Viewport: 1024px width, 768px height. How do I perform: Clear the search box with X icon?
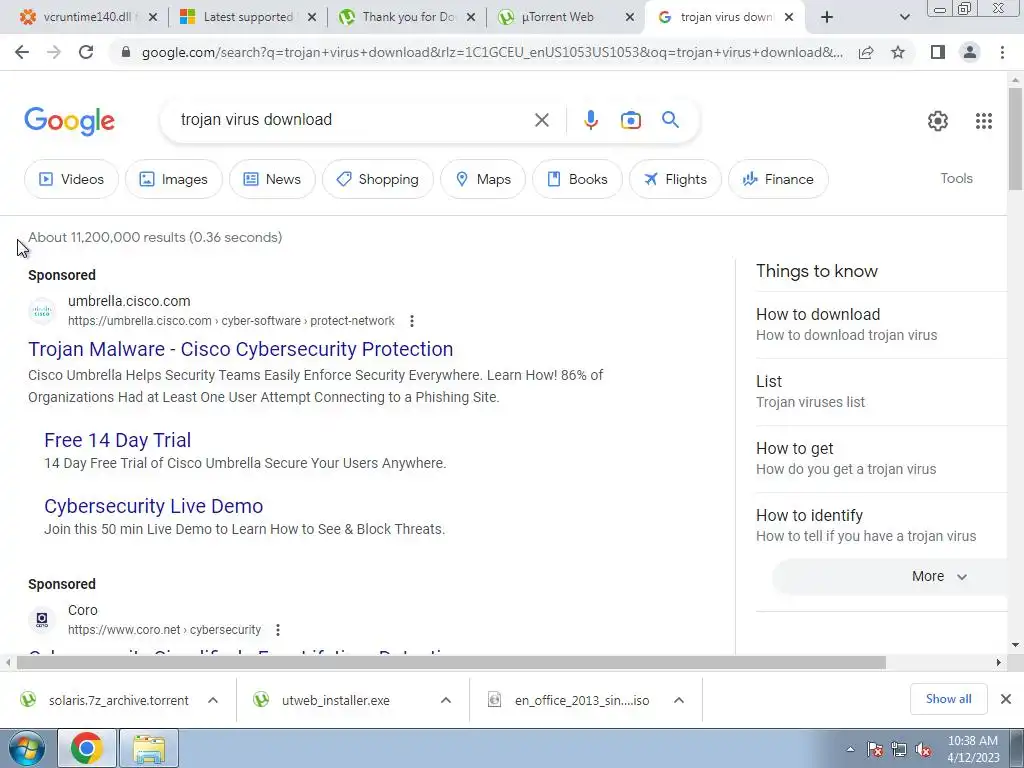coord(541,120)
